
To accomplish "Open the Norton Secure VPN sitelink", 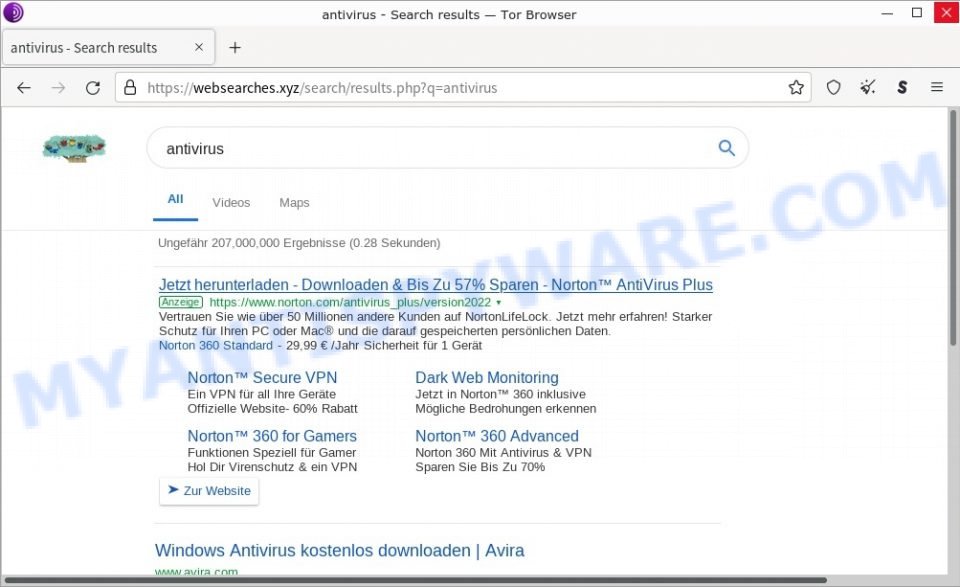I will [x=262, y=378].
